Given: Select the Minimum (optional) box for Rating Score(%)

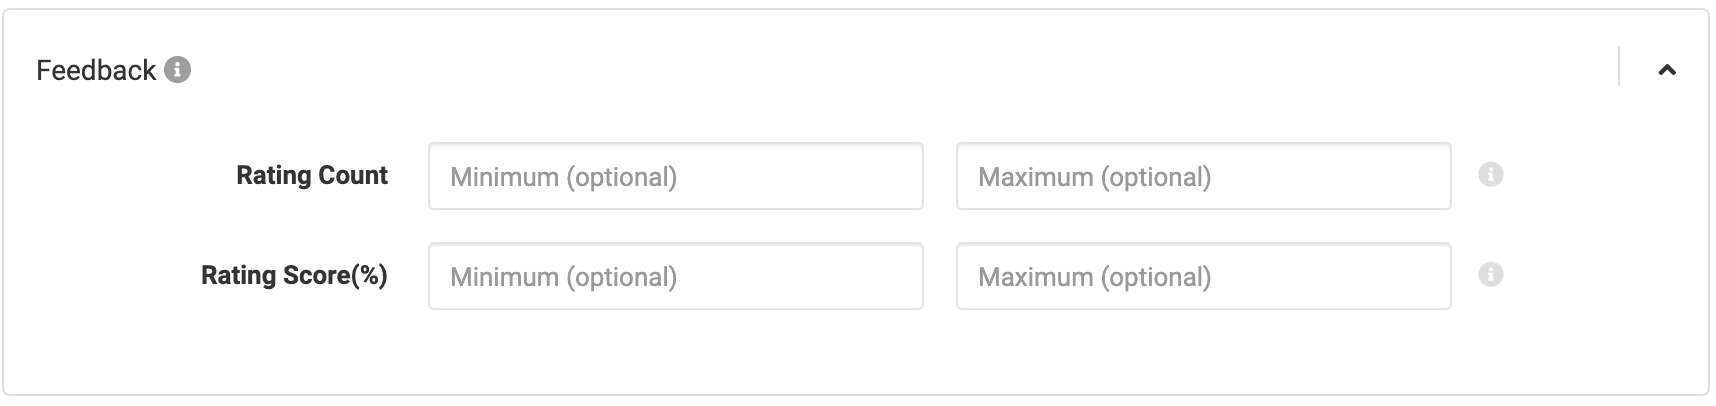Looking at the screenshot, I should (x=676, y=276).
